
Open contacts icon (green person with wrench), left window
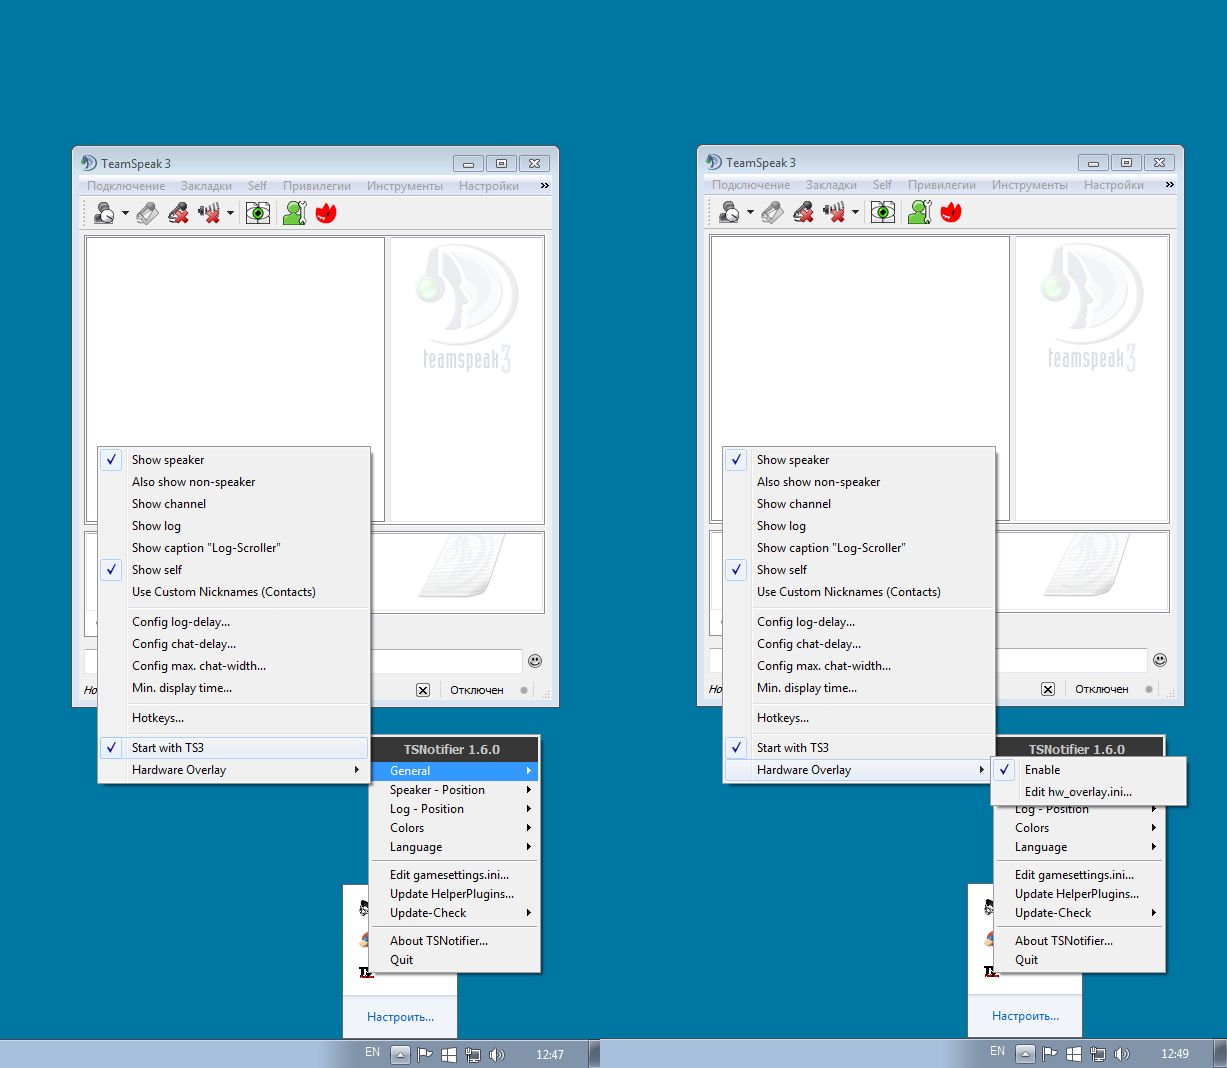coord(294,212)
